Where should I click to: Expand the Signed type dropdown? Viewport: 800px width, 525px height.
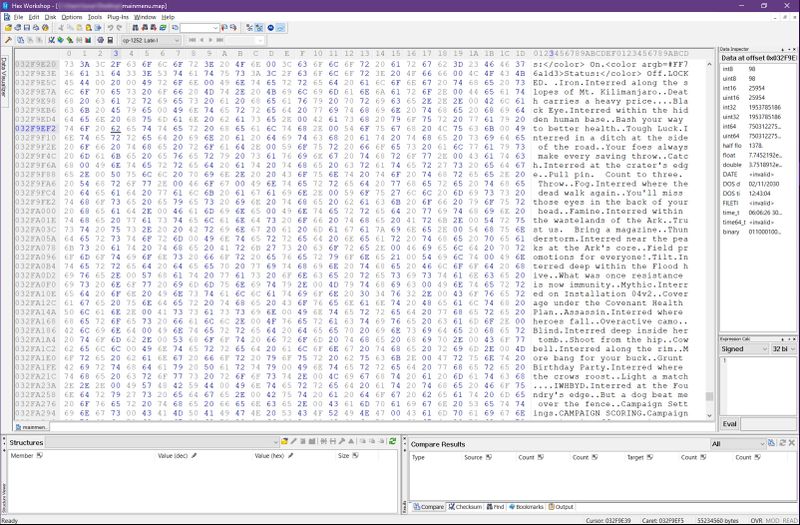pyautogui.click(x=745, y=348)
